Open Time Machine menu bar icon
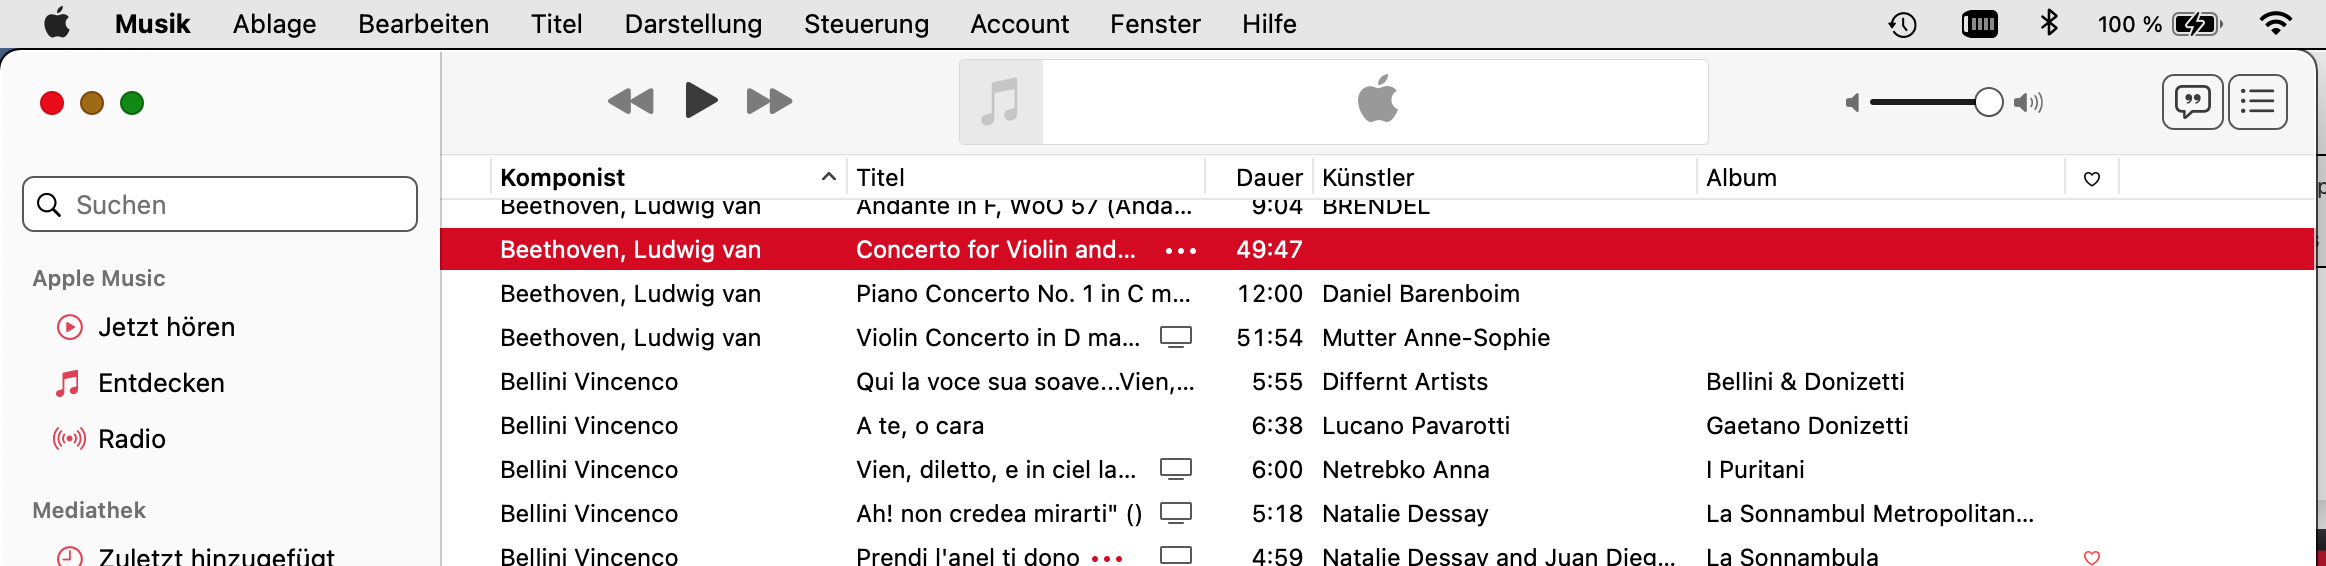The height and width of the screenshot is (566, 2326). 1903,24
